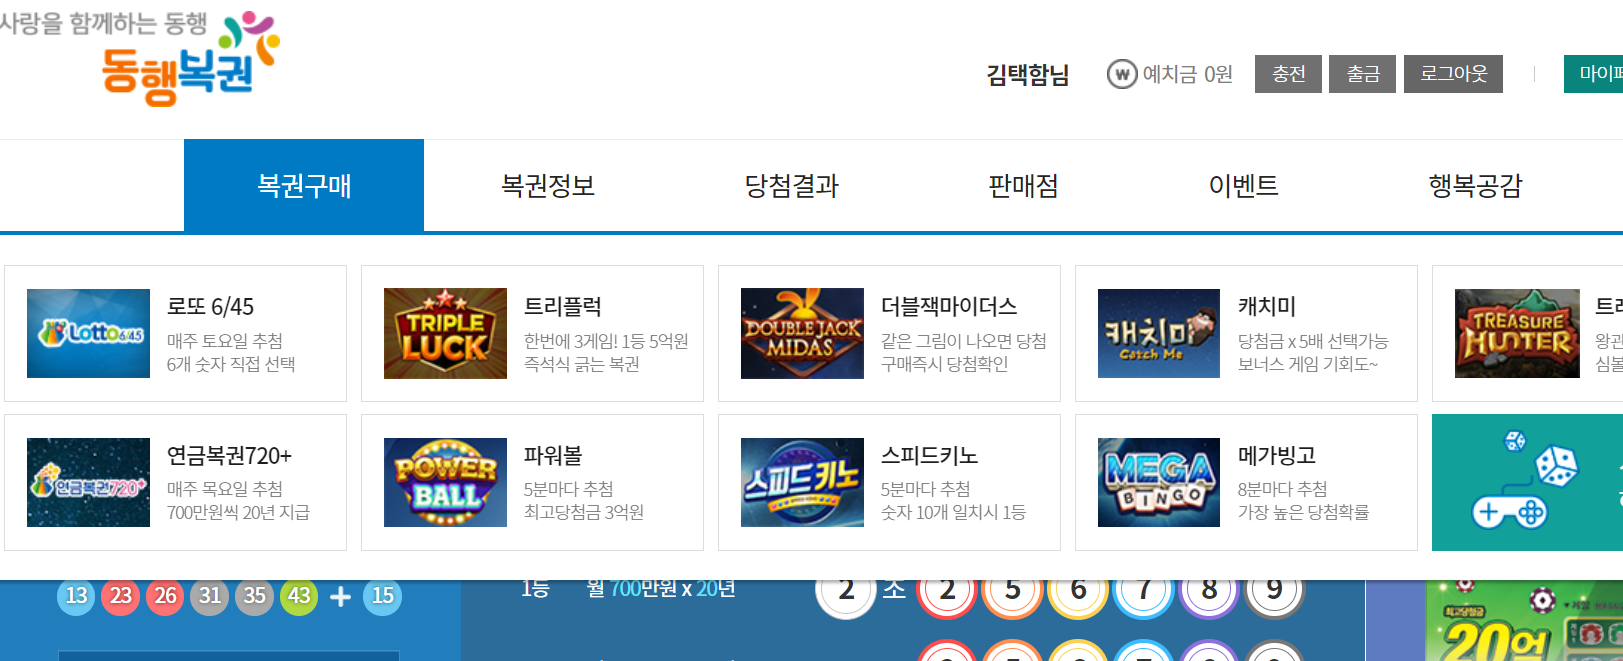
Task: Click '매주 토요일 추첨' description text
Action: (x=225, y=341)
